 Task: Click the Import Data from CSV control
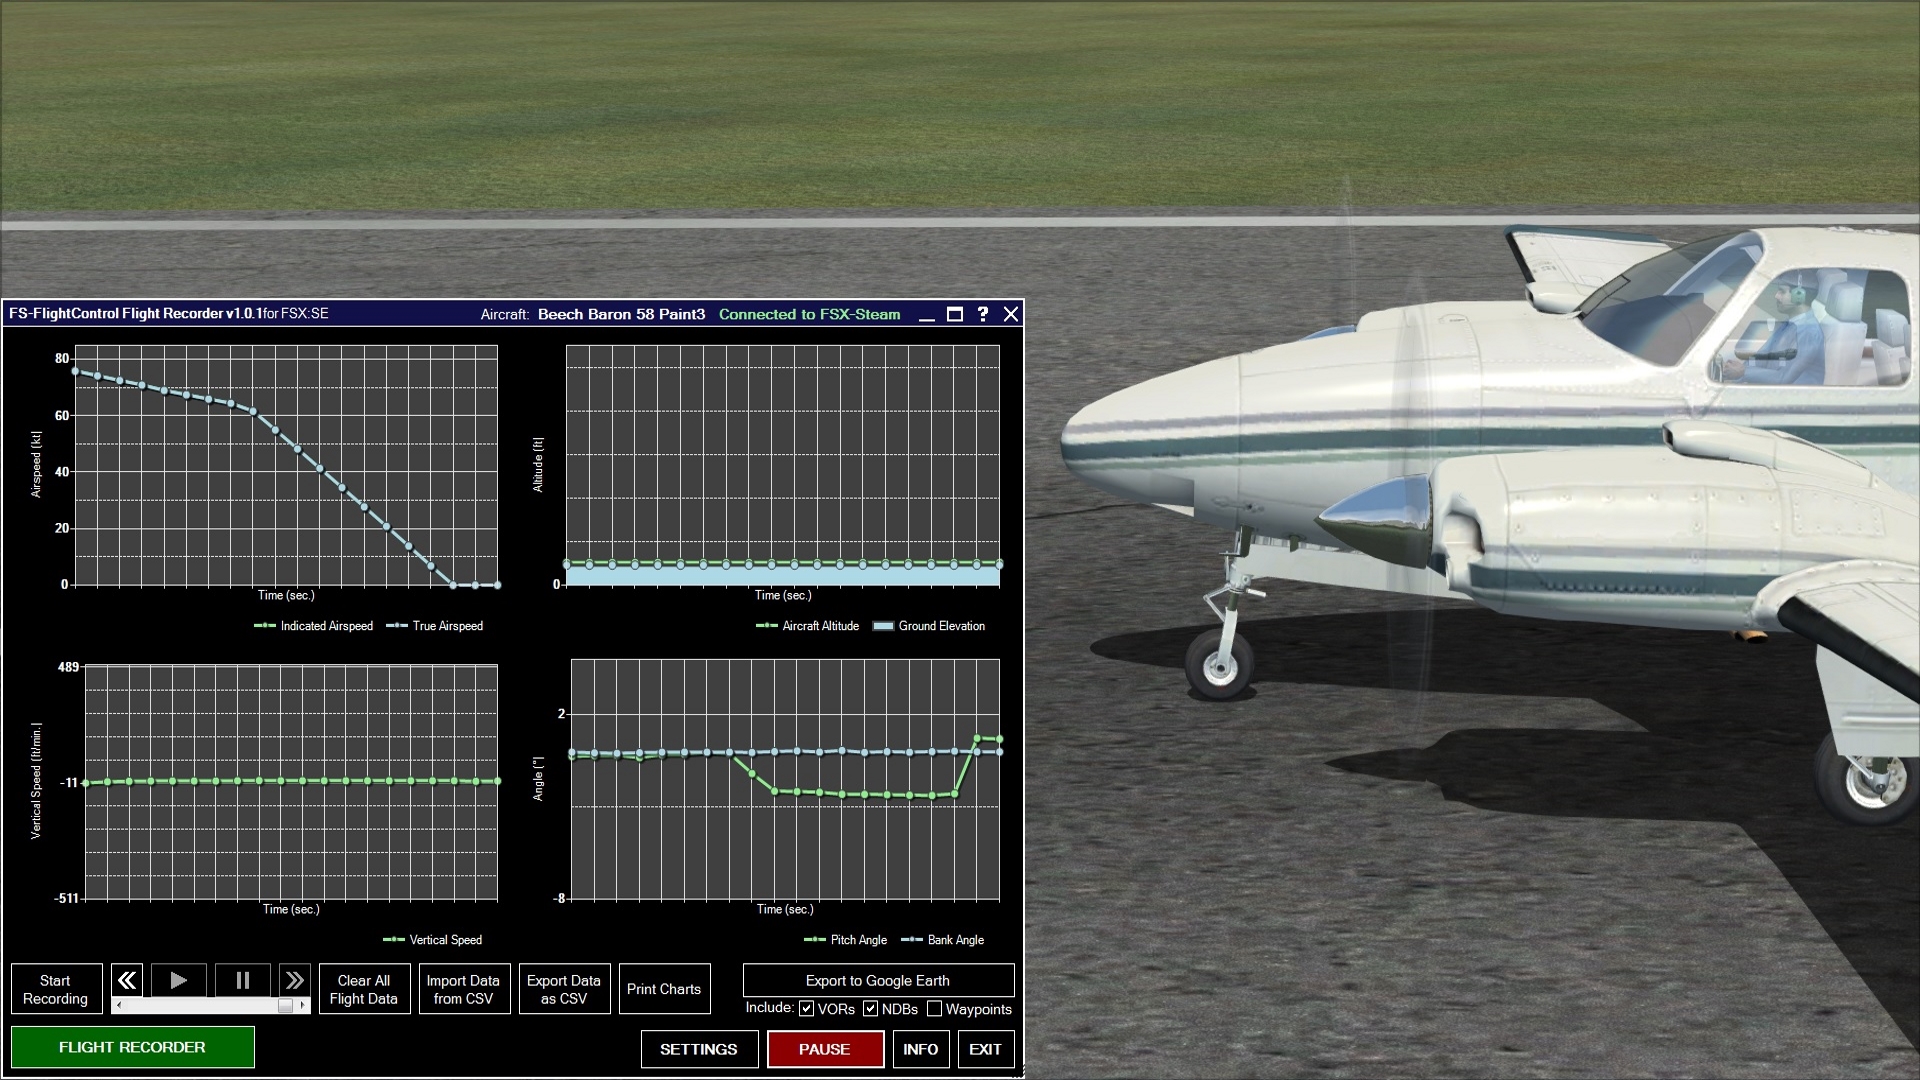(464, 988)
